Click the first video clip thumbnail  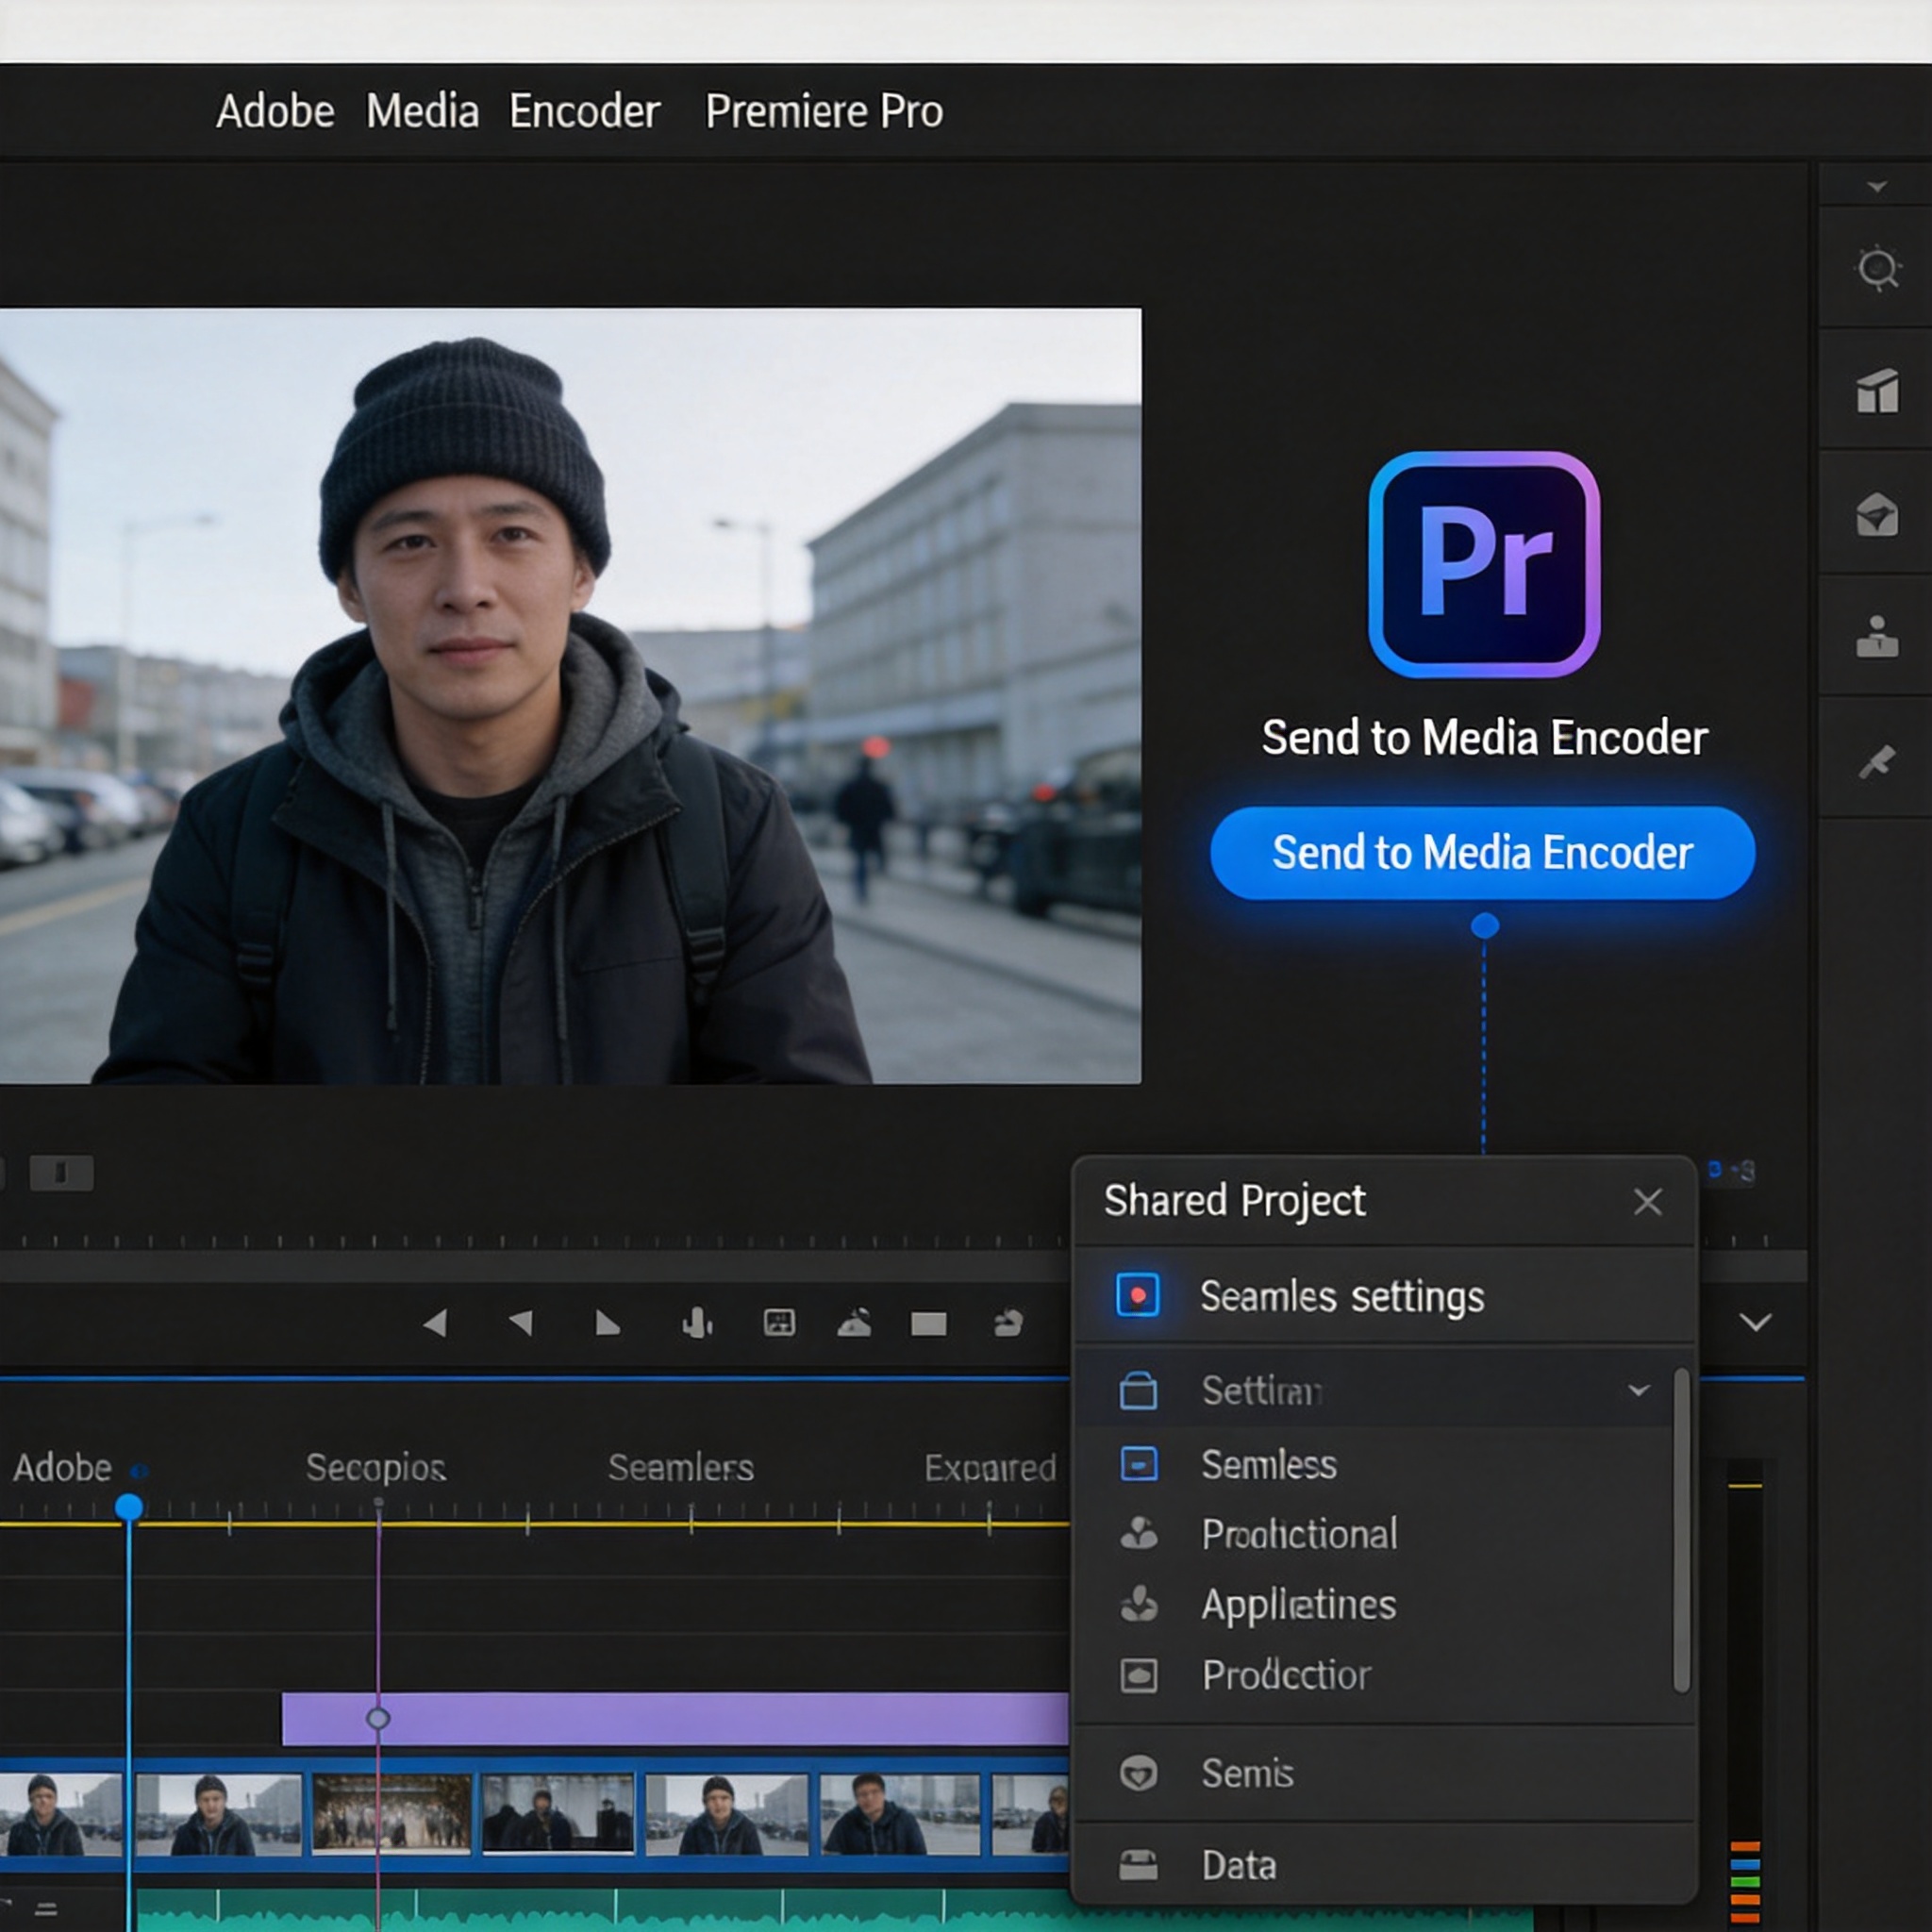pos(62,1816)
